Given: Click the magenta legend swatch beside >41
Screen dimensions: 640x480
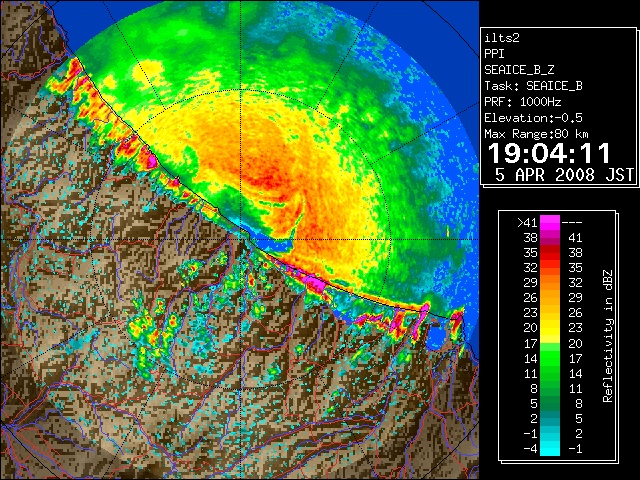Looking at the screenshot, I should pos(550,222).
